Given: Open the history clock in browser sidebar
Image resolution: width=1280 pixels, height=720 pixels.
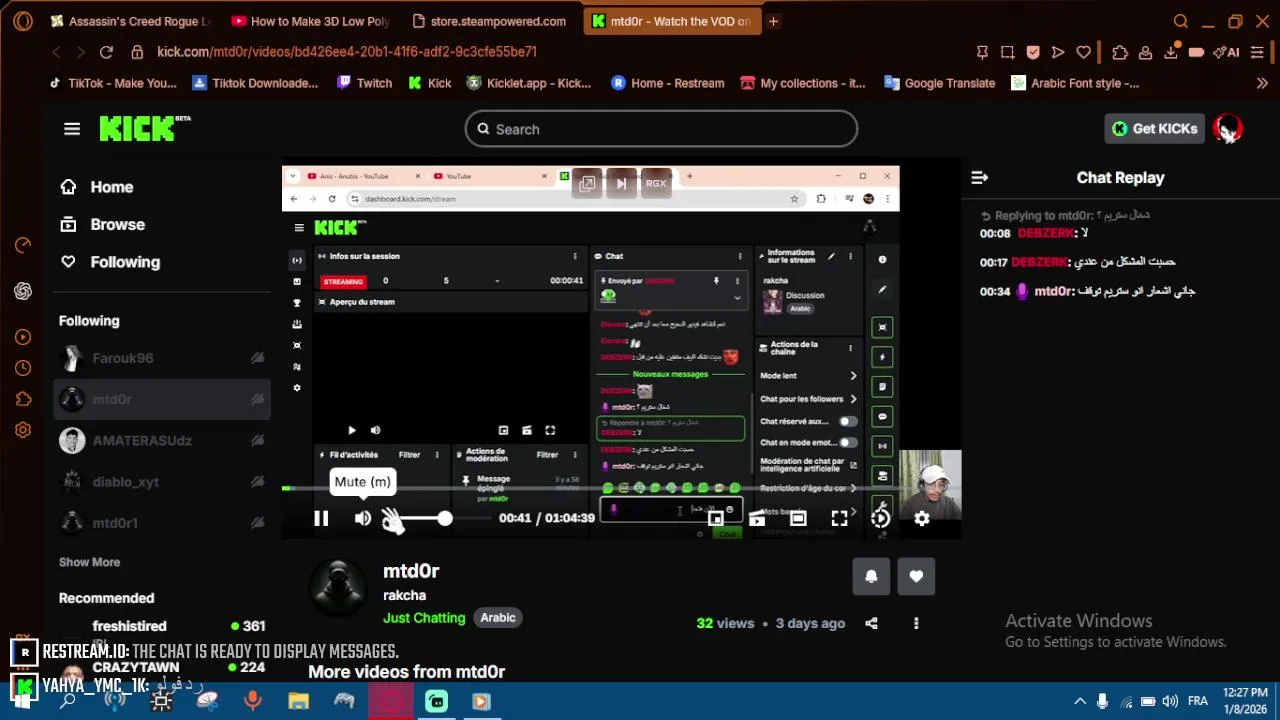Looking at the screenshot, I should (23, 368).
